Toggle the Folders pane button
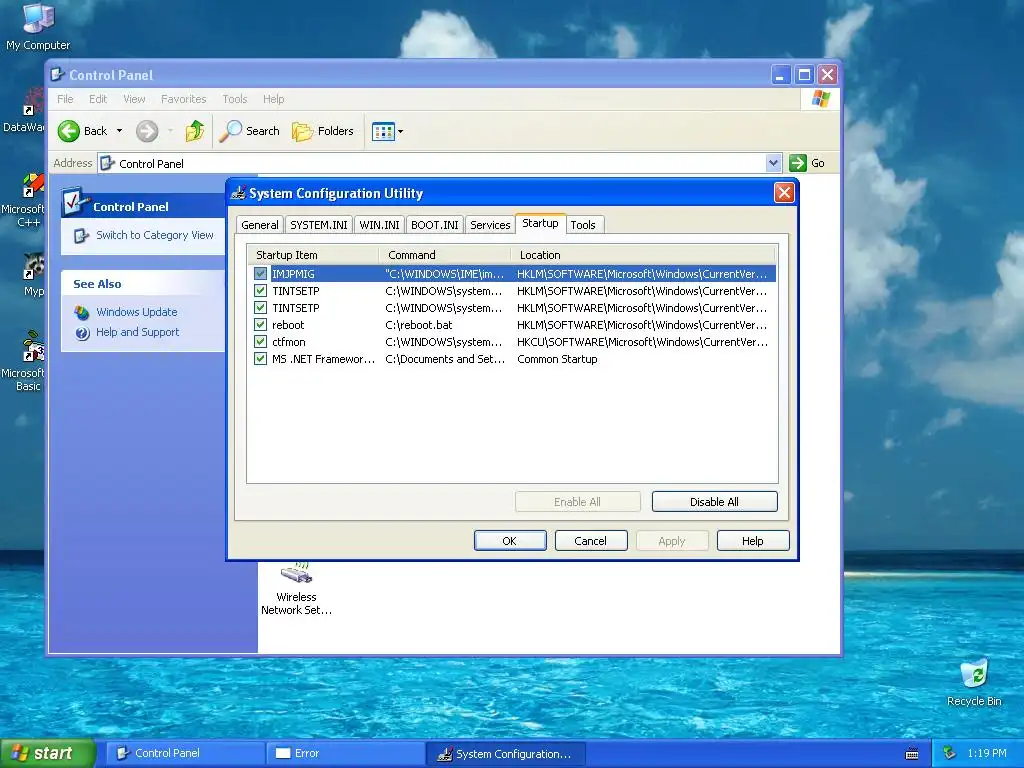The height and width of the screenshot is (768, 1024). coord(323,131)
